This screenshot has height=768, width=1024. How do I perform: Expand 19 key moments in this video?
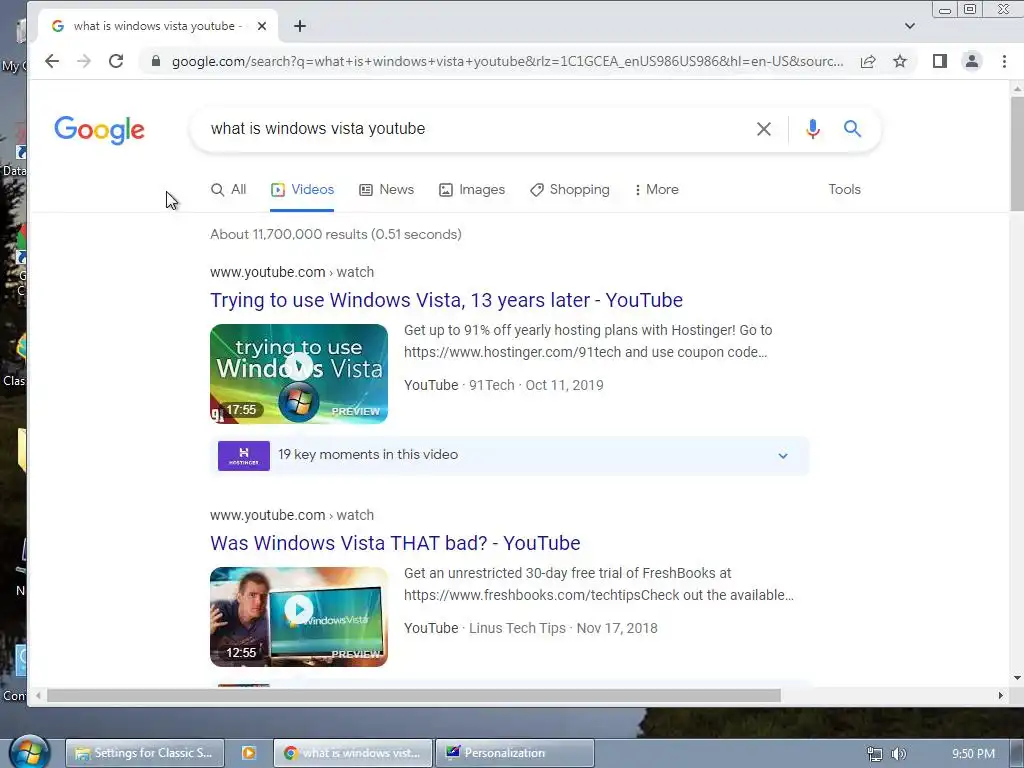pos(509,455)
